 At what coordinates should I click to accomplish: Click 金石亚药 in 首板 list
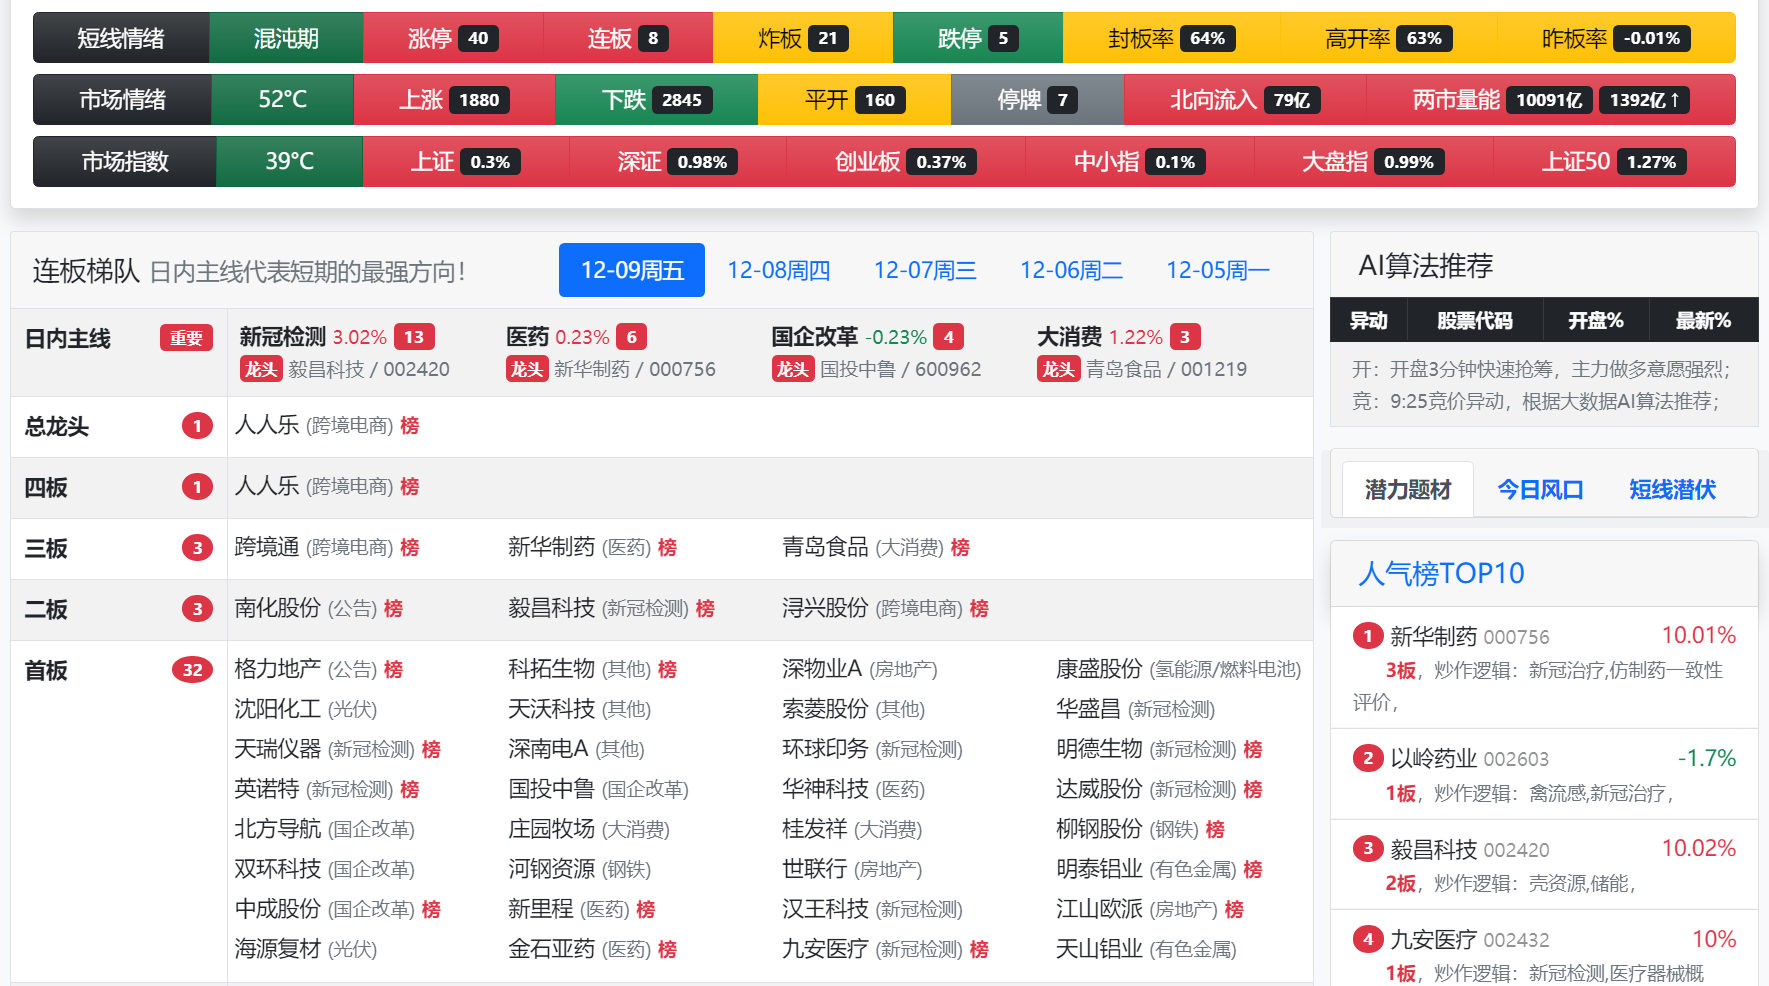coord(552,949)
